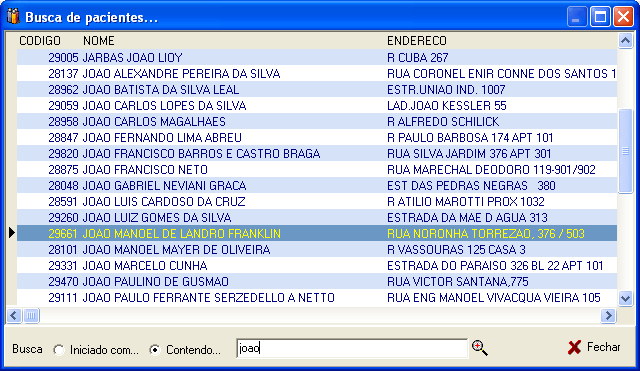640x371 pixels.
Task: Click address ESTRADA DO PARAISO 326 BL 22
Action: (473, 266)
